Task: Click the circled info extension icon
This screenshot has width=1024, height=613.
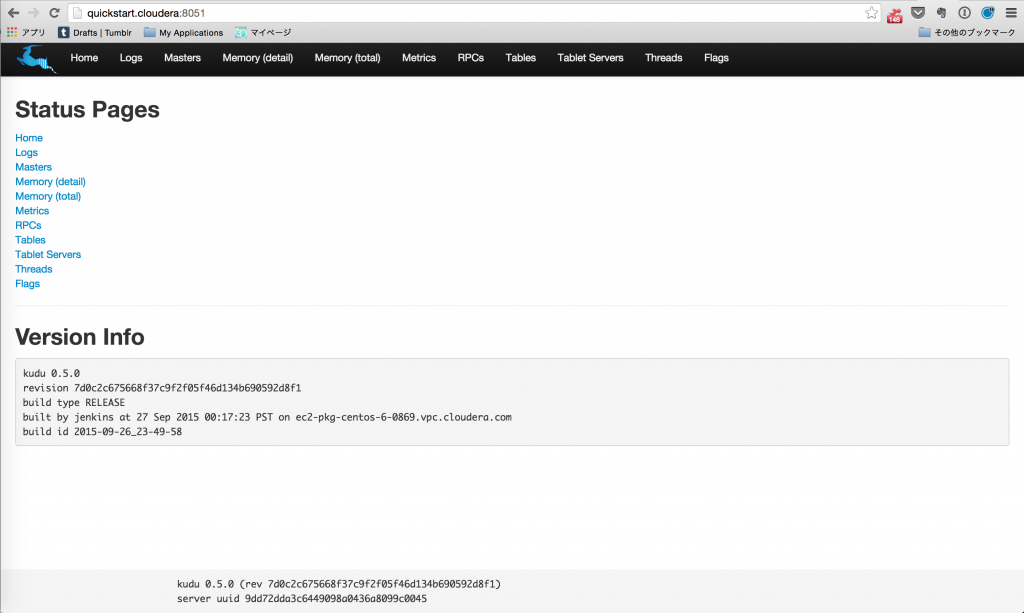Action: pyautogui.click(x=965, y=13)
